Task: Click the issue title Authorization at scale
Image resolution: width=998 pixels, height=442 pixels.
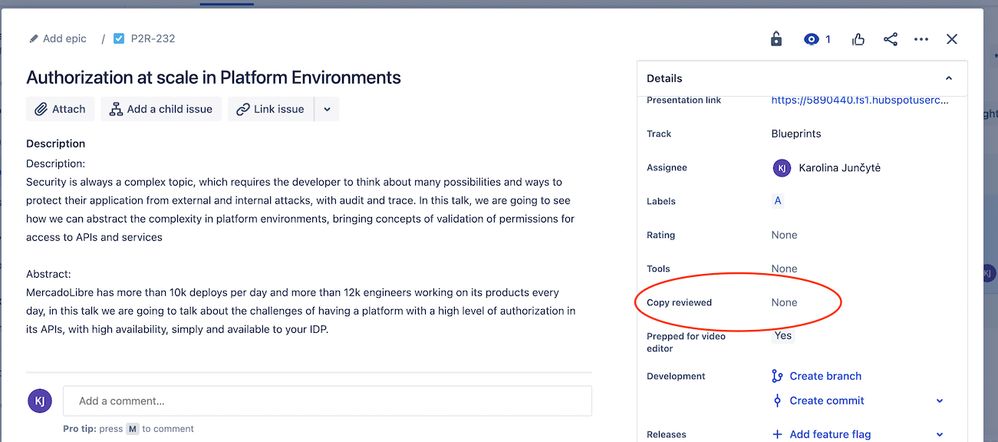Action: (213, 78)
